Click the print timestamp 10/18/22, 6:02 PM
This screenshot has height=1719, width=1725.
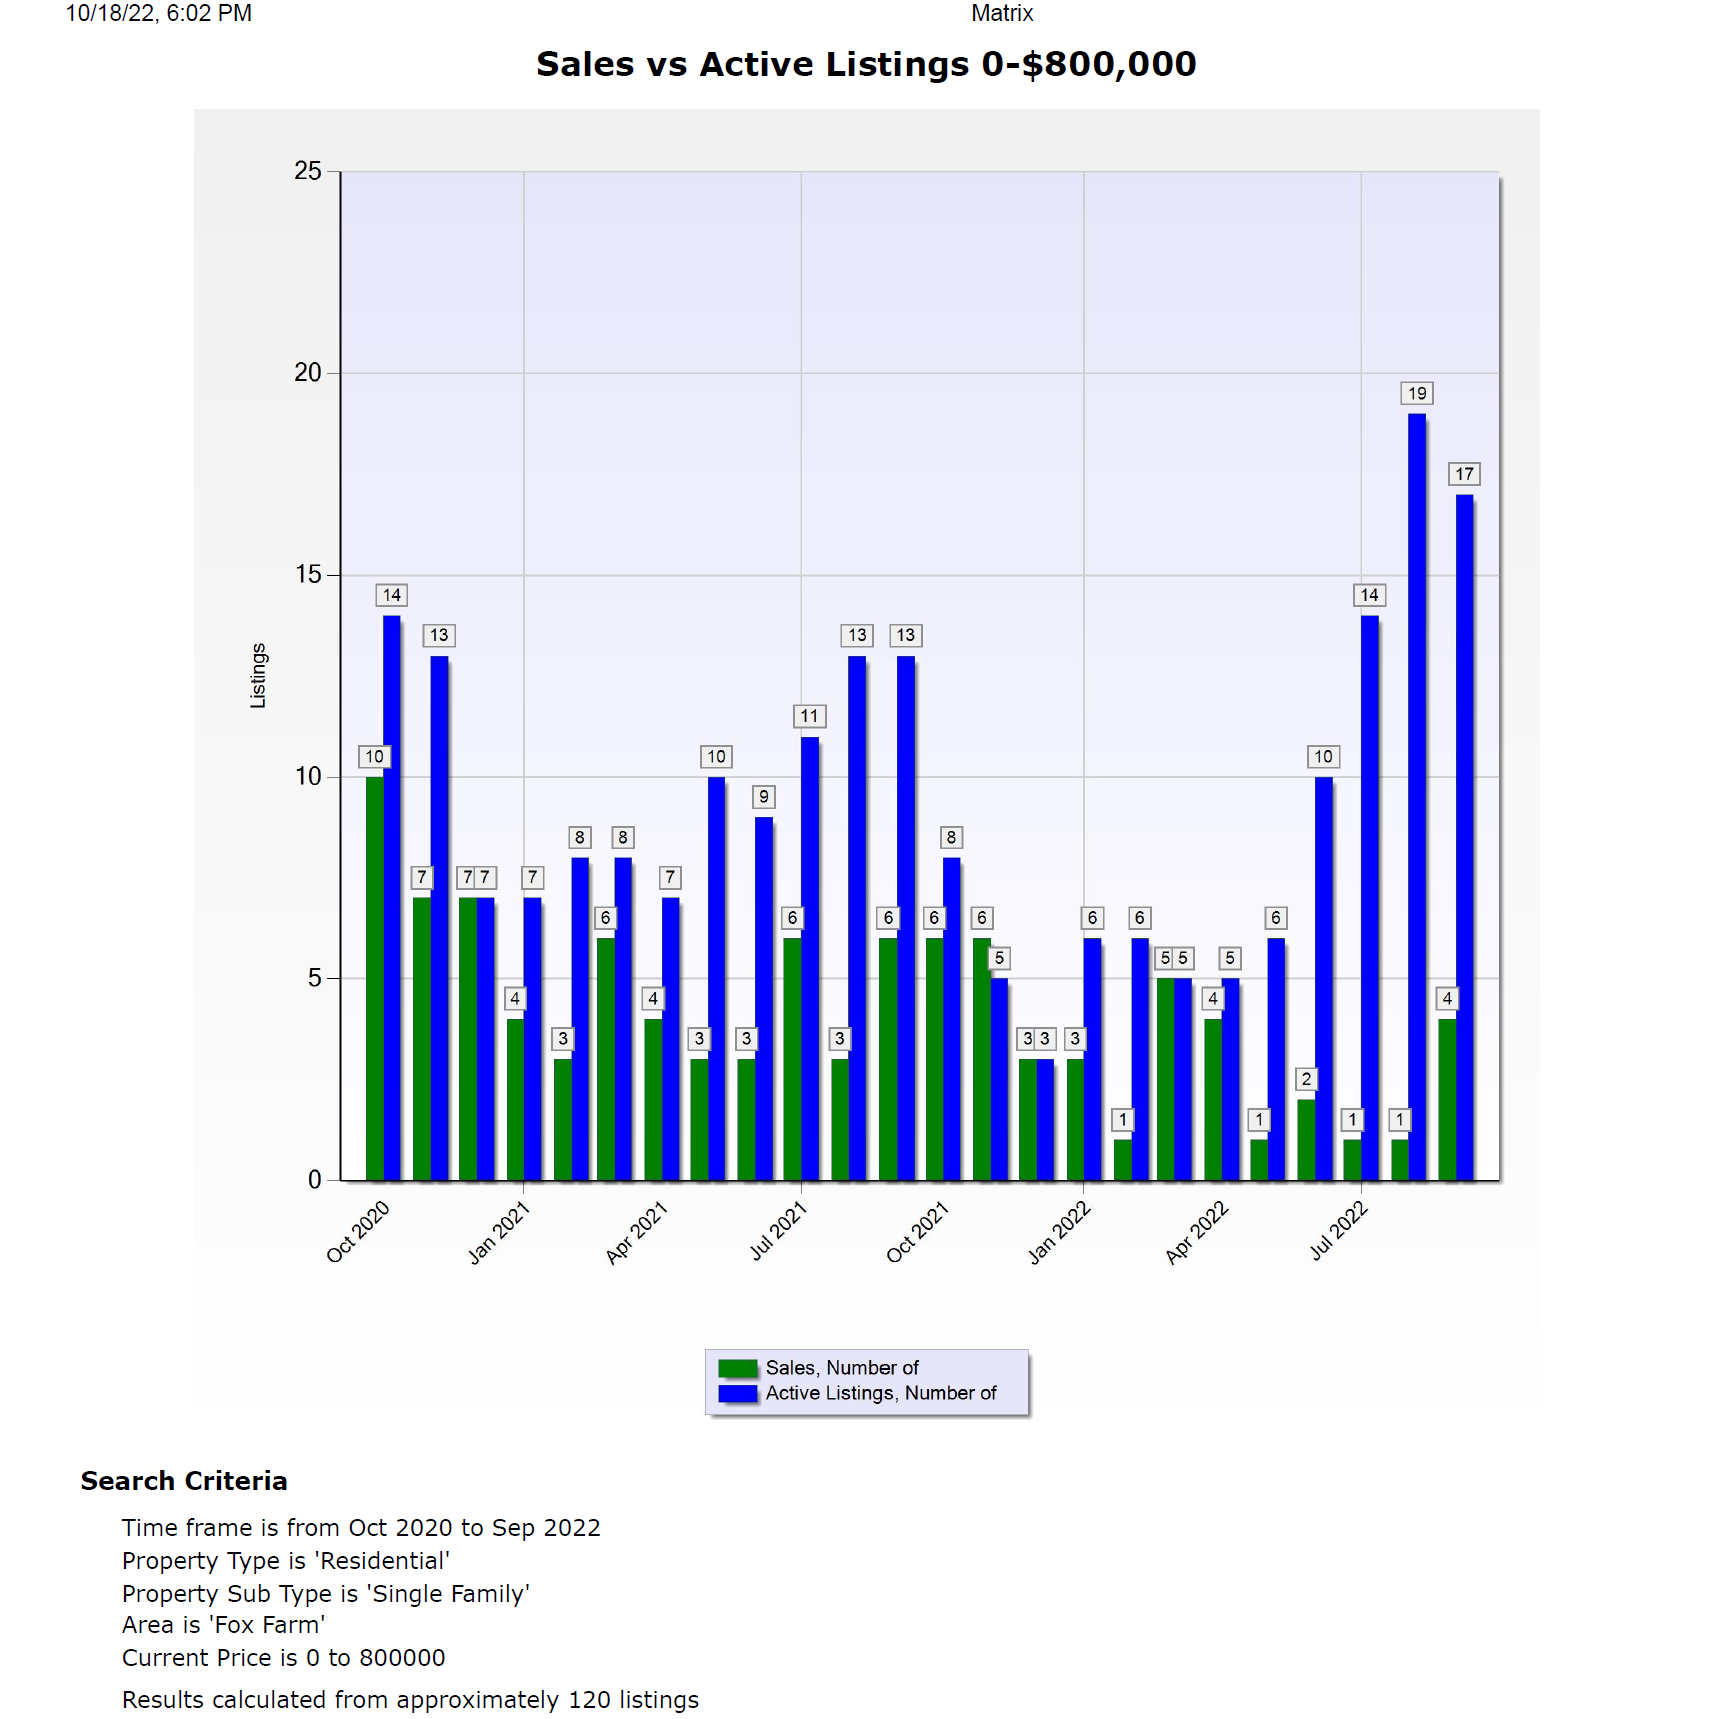[159, 13]
